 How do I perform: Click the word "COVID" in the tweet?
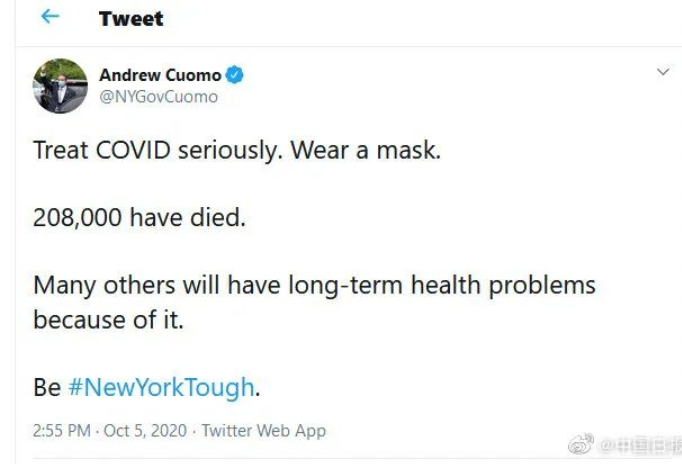click(x=133, y=150)
